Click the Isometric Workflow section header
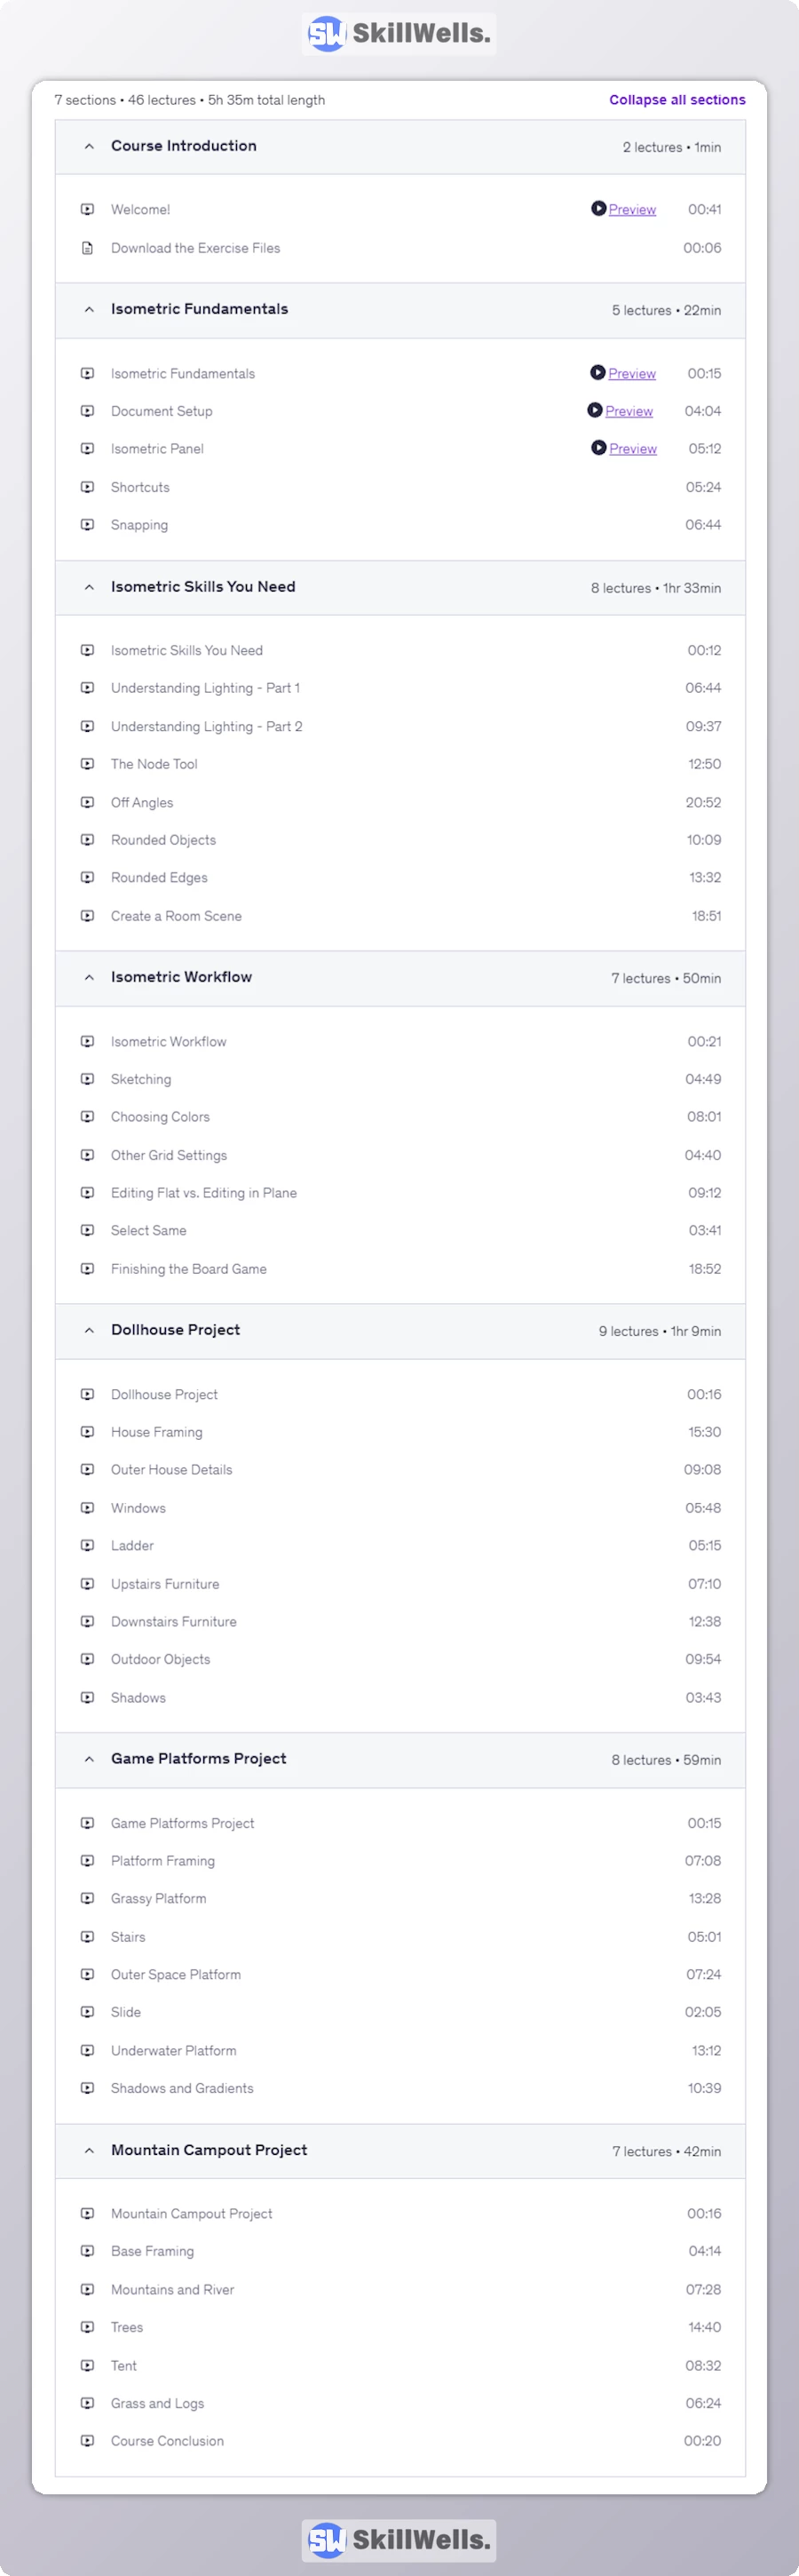This screenshot has height=2576, width=799. [x=181, y=977]
